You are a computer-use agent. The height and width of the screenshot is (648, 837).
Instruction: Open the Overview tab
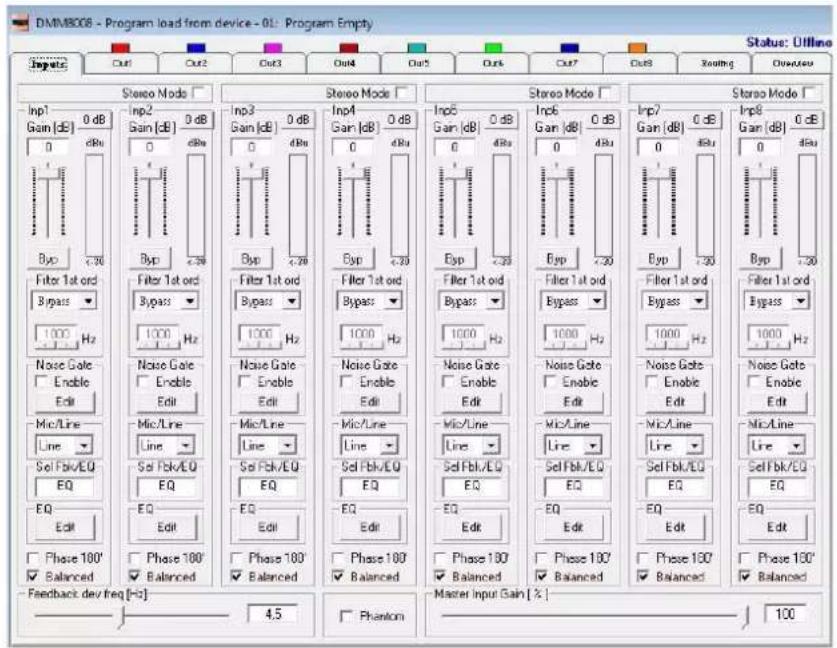[x=793, y=64]
